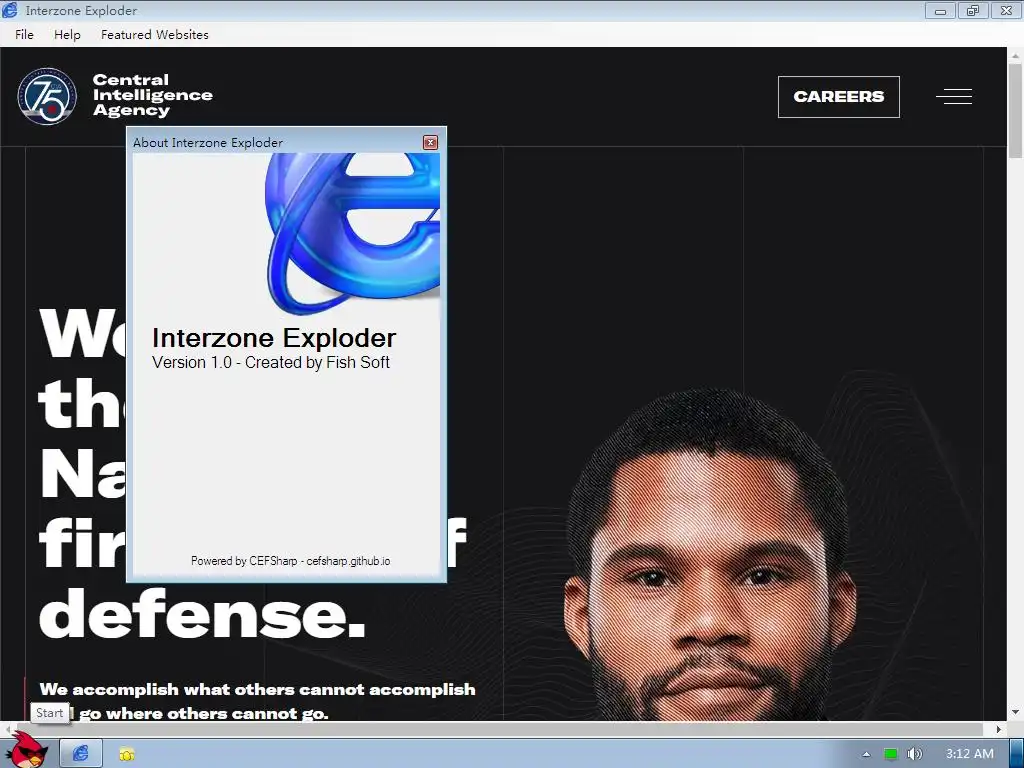Open the volume speaker tray icon
1024x768 pixels.
[915, 754]
